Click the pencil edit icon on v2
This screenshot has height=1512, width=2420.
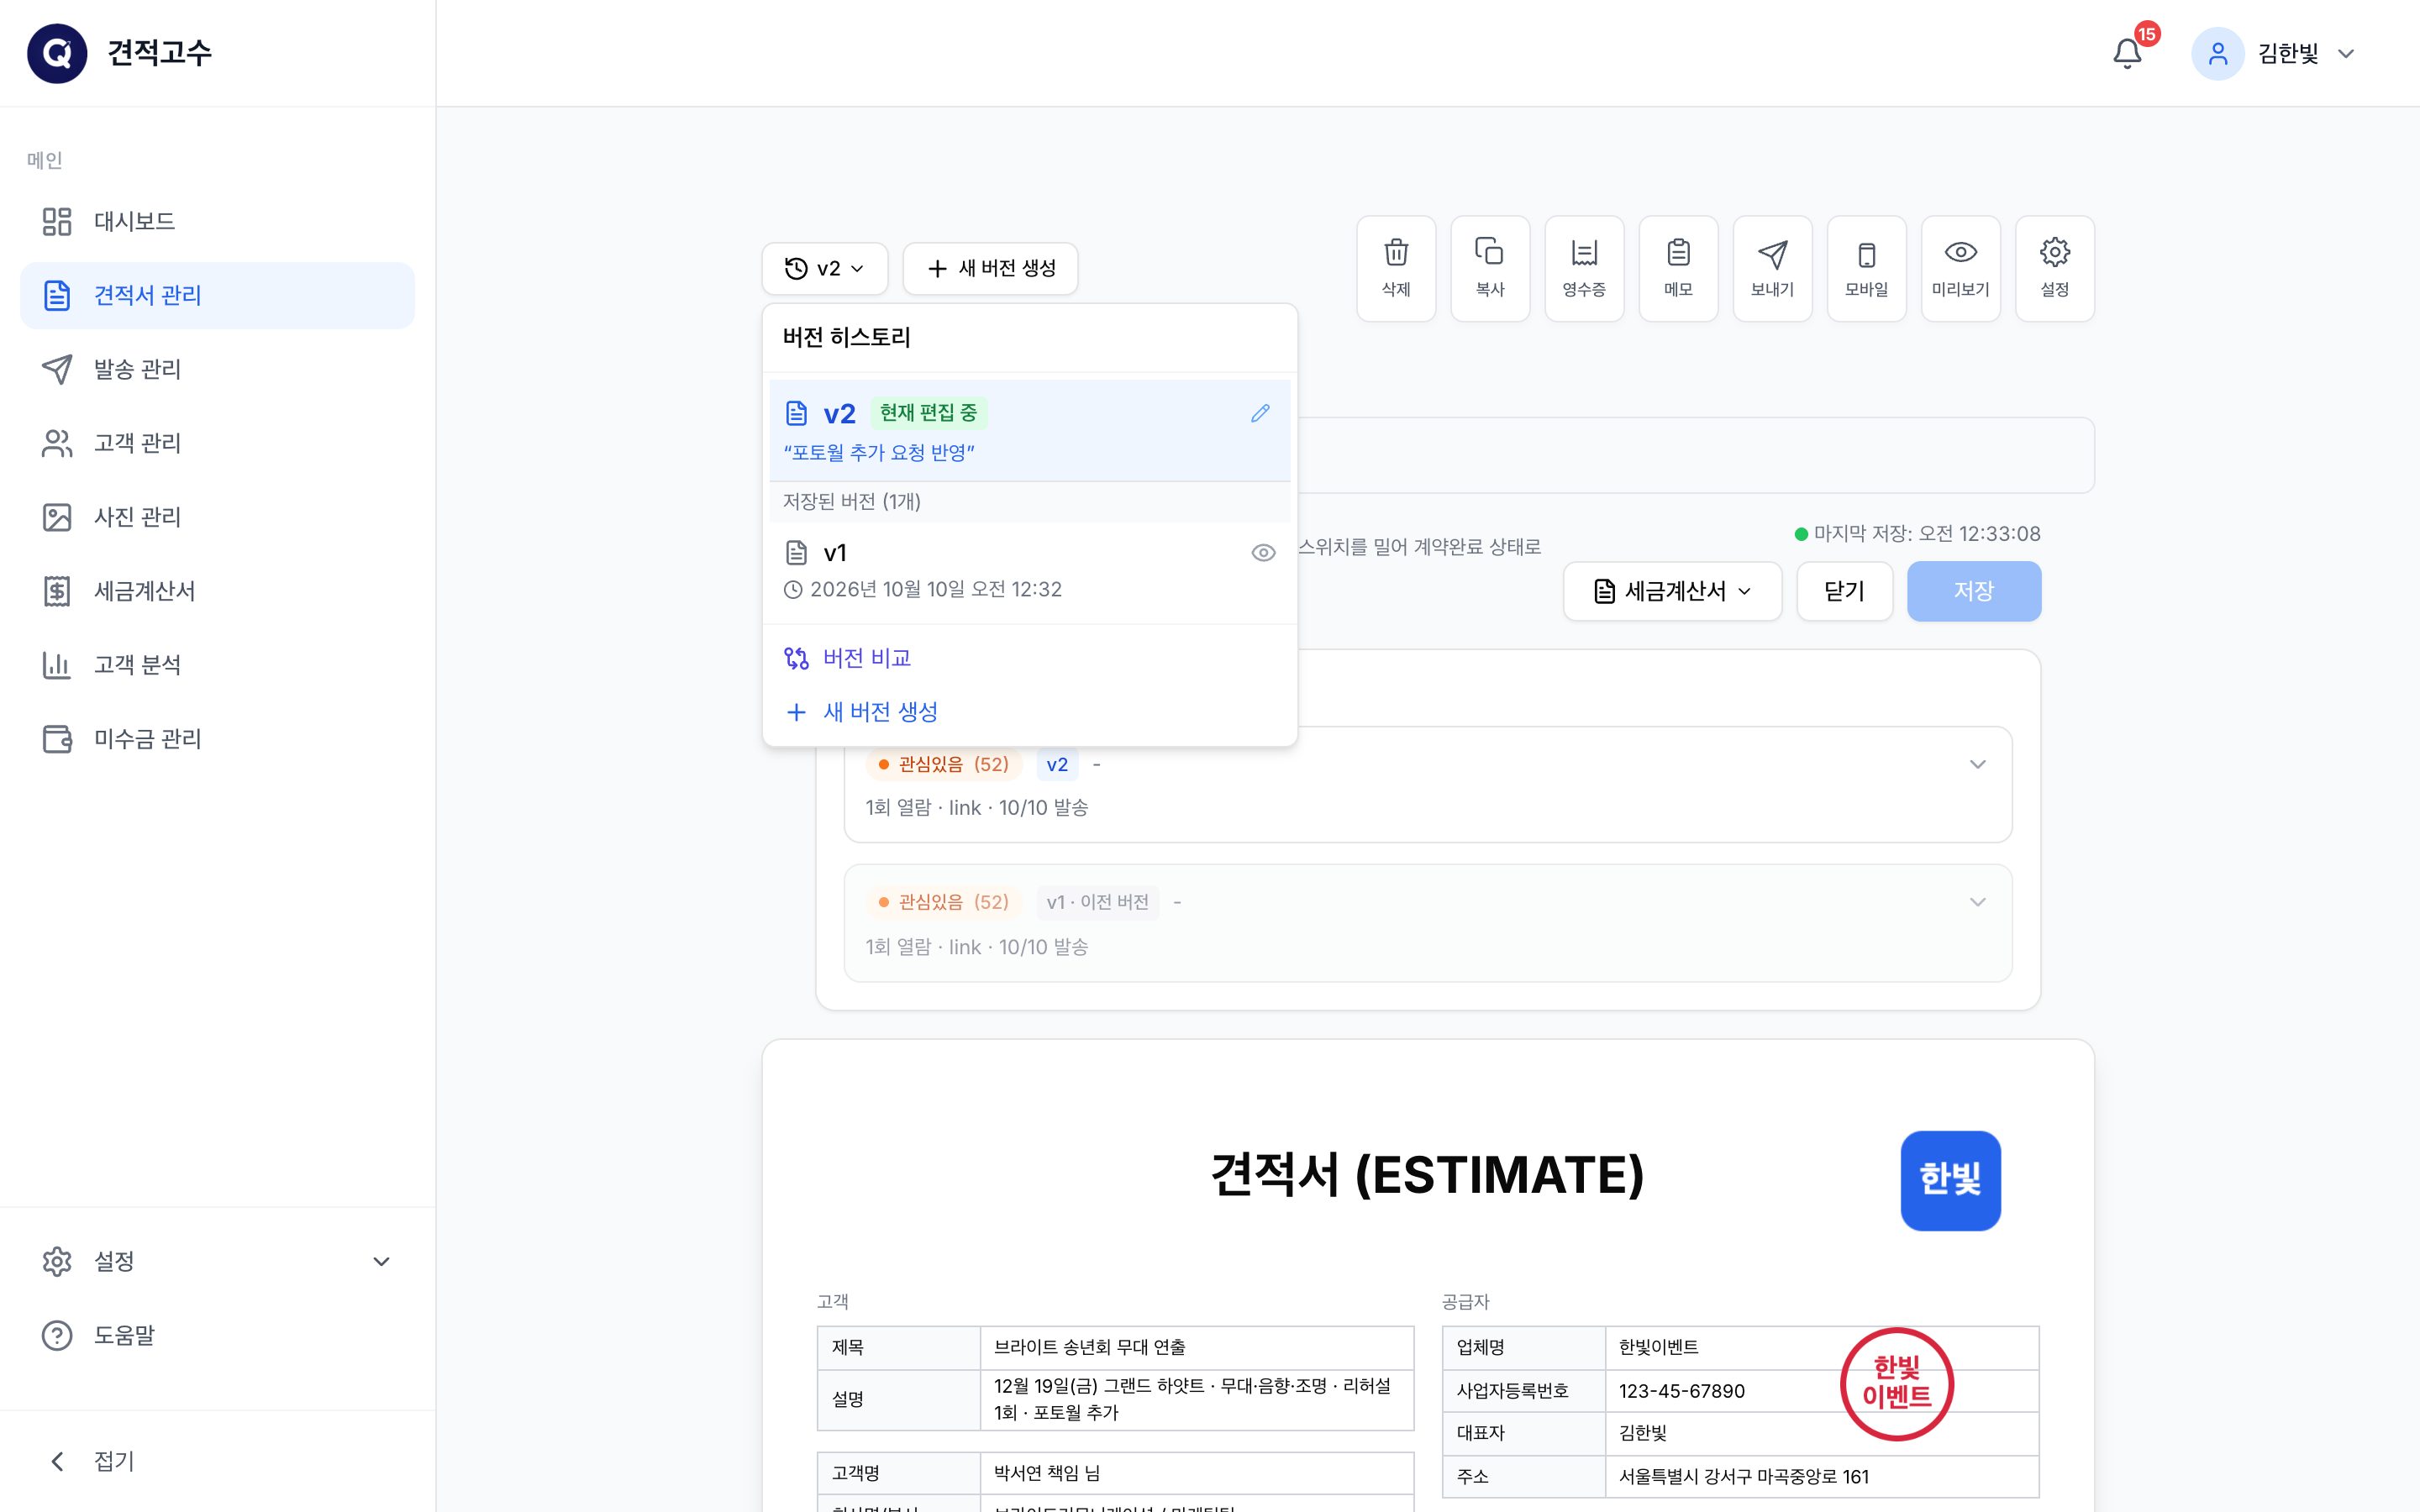click(1260, 413)
